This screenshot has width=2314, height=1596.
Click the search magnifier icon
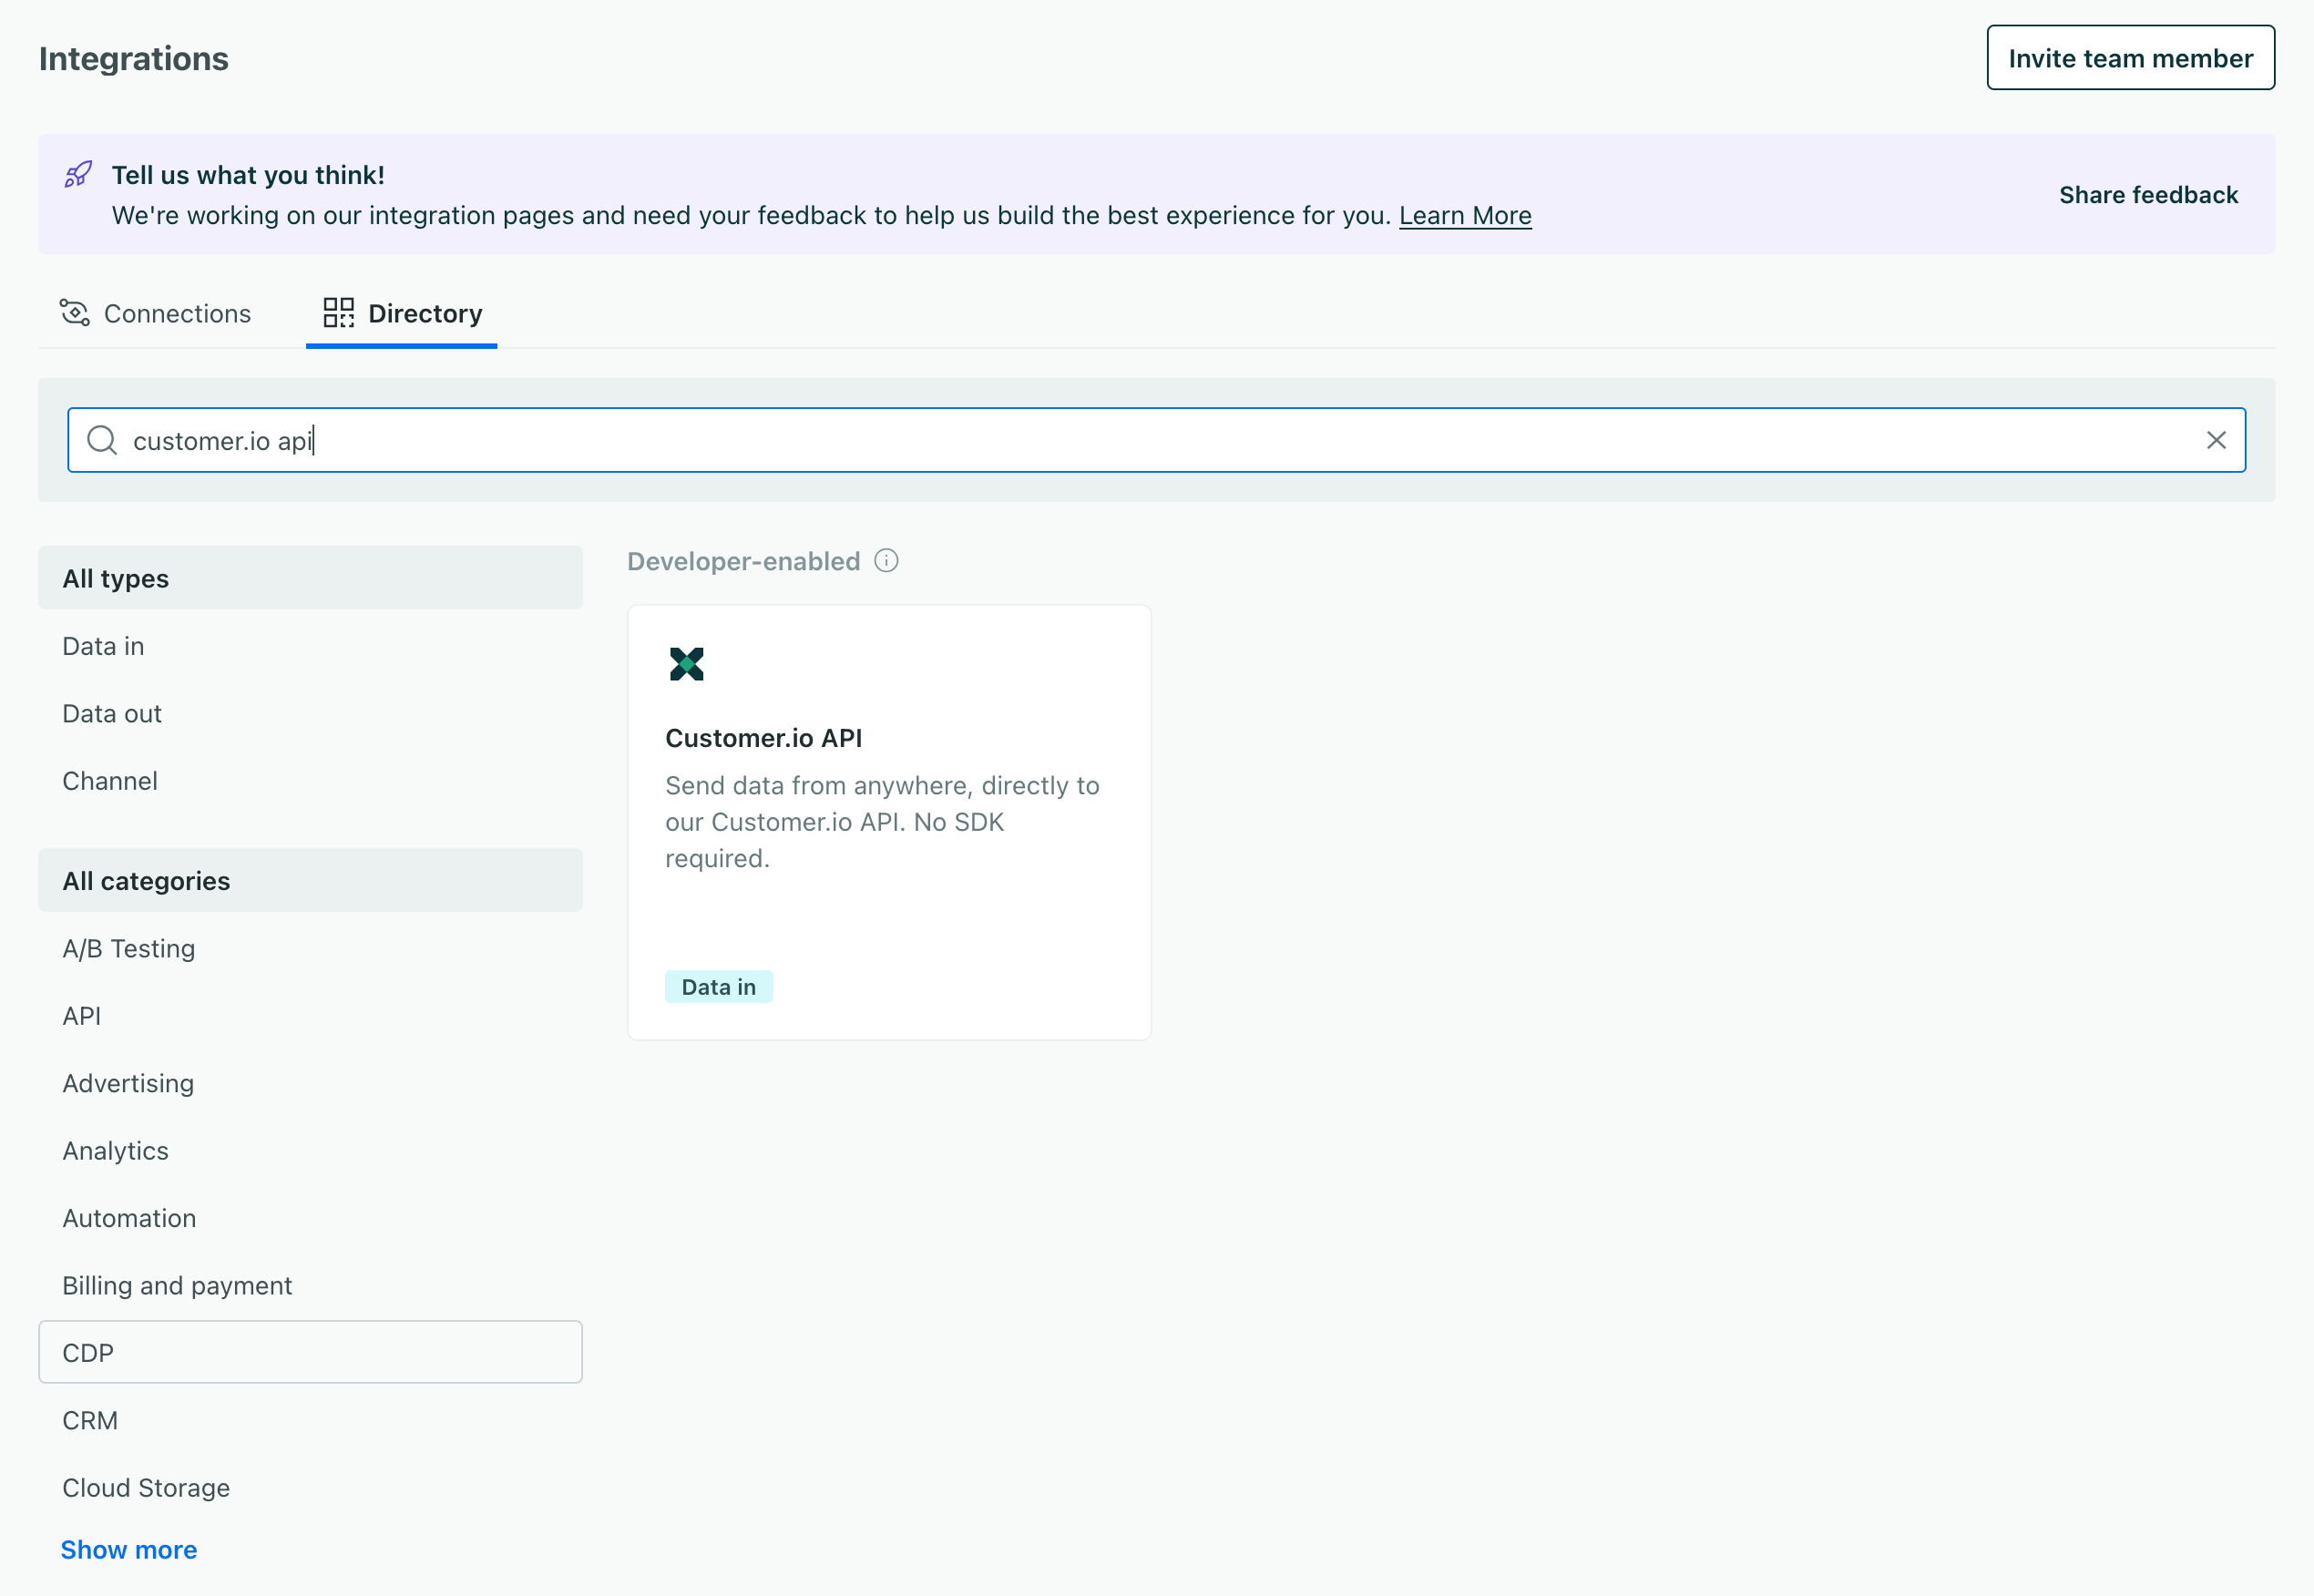(101, 440)
